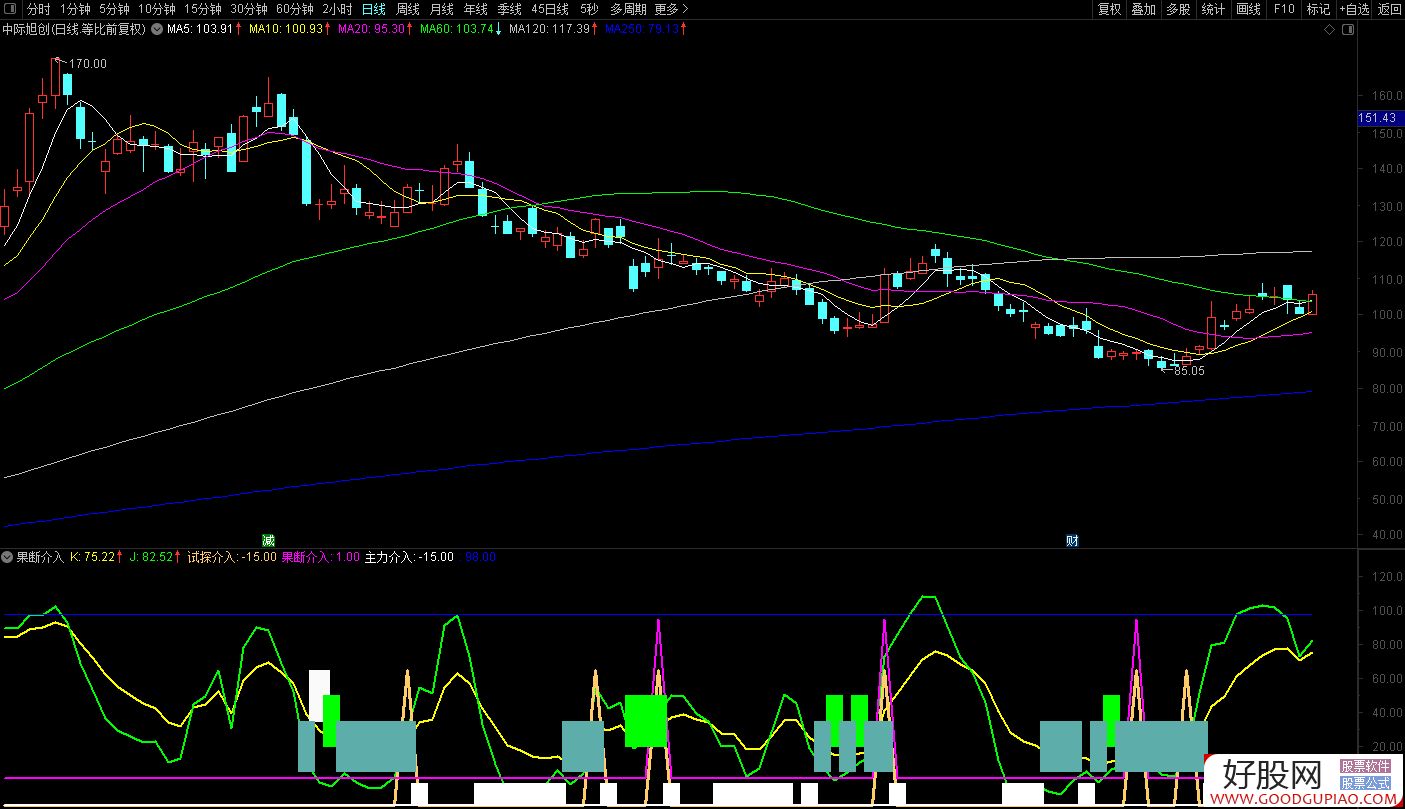The width and height of the screenshot is (1405, 809).
Task: Click the 试探介入: -15.00 label
Action: pos(232,557)
